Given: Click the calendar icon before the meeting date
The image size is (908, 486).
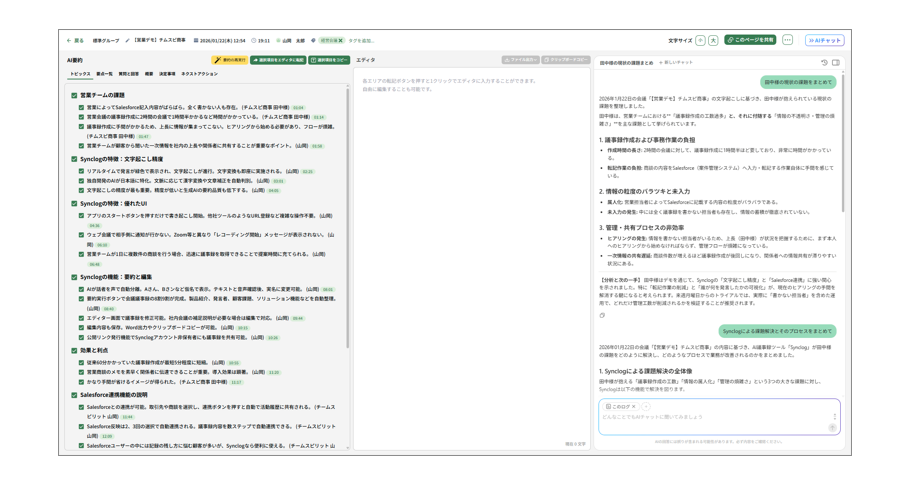Looking at the screenshot, I should click(196, 41).
